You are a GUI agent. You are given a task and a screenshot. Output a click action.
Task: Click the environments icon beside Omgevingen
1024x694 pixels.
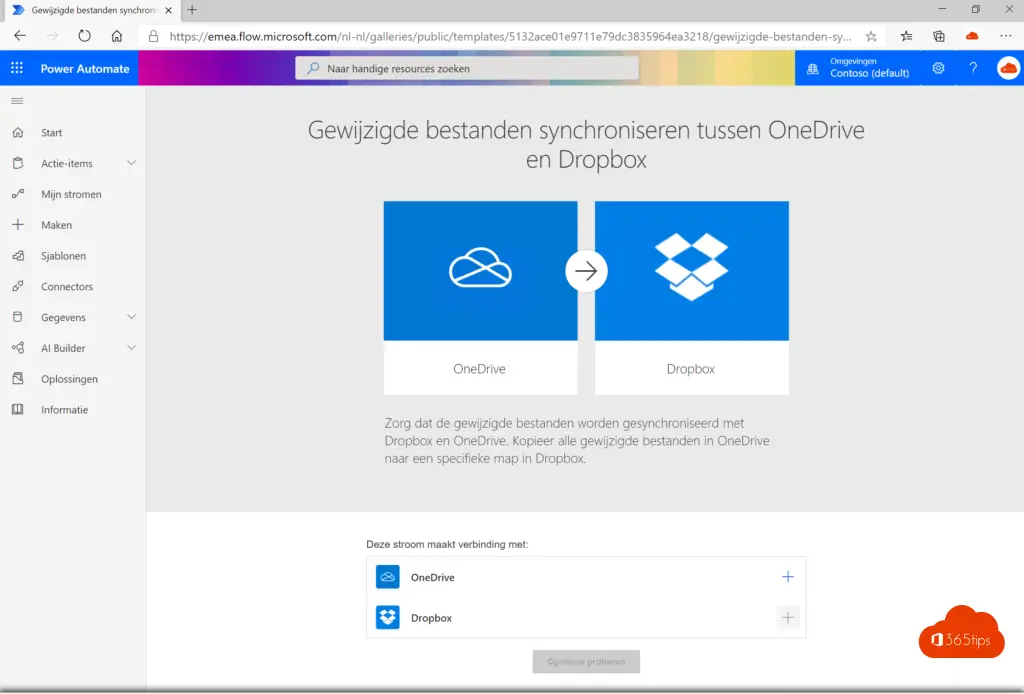pos(812,69)
